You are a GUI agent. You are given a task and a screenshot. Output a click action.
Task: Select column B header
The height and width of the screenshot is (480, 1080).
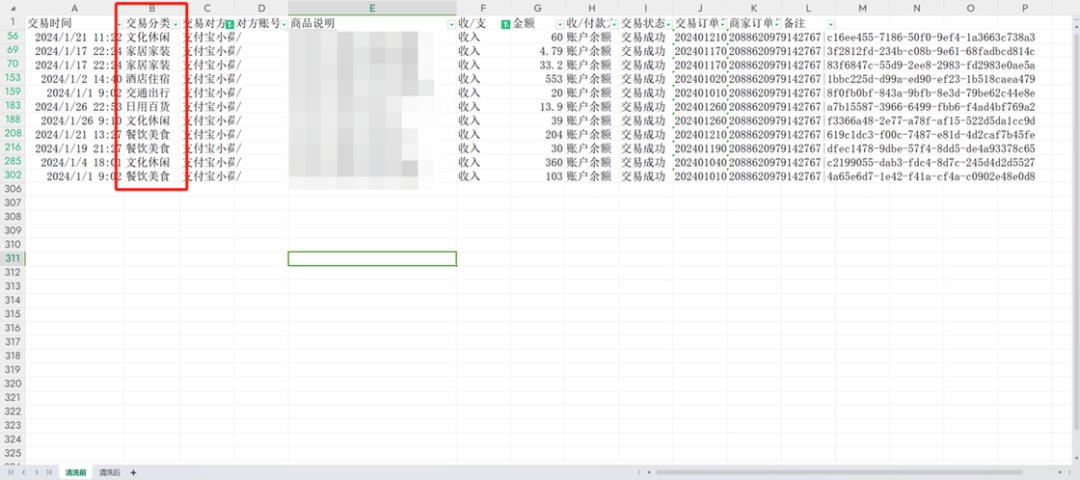point(152,8)
